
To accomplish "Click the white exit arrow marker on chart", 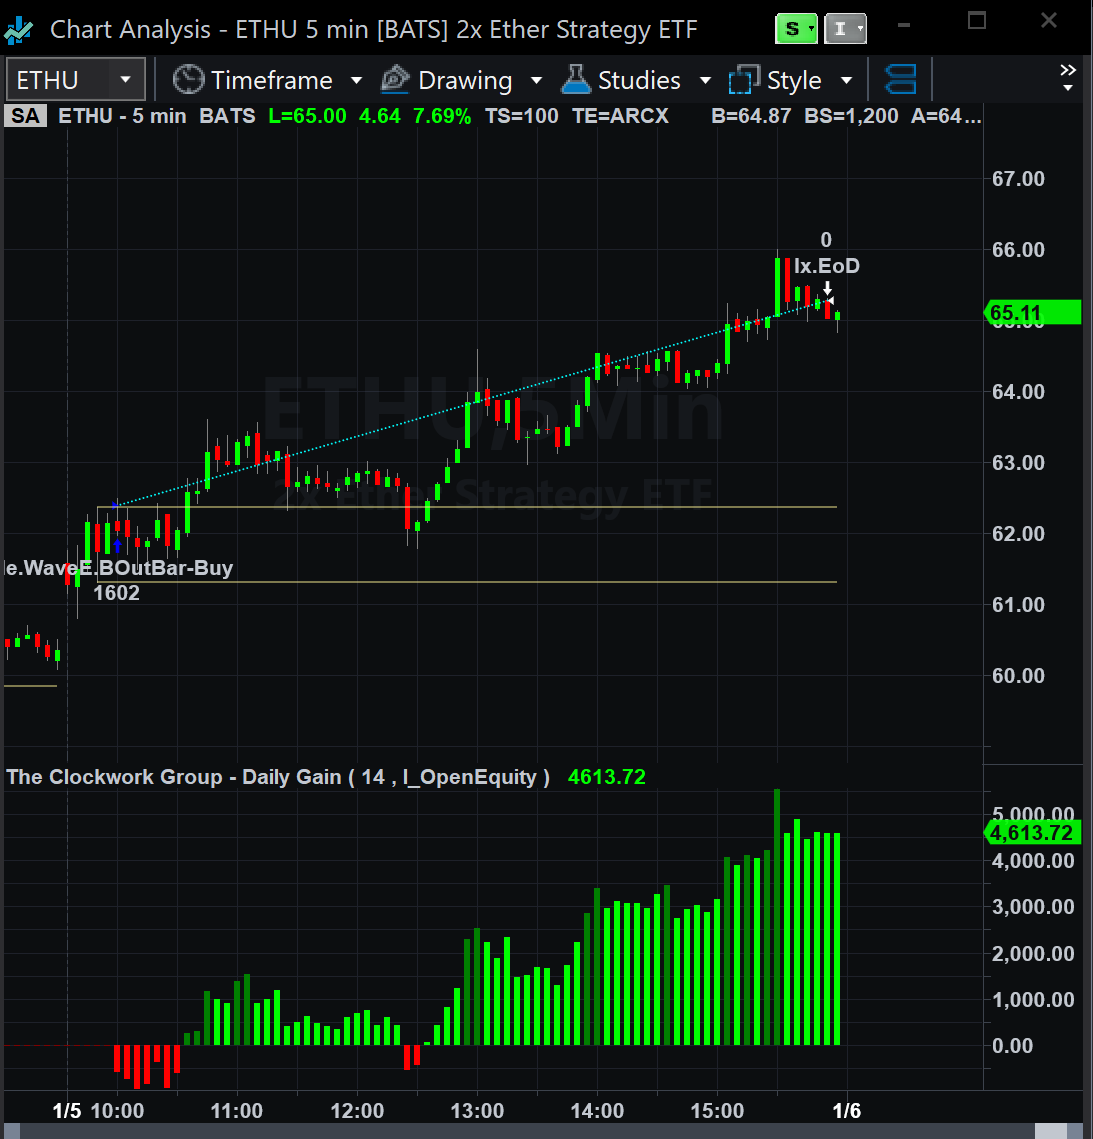I will click(827, 288).
